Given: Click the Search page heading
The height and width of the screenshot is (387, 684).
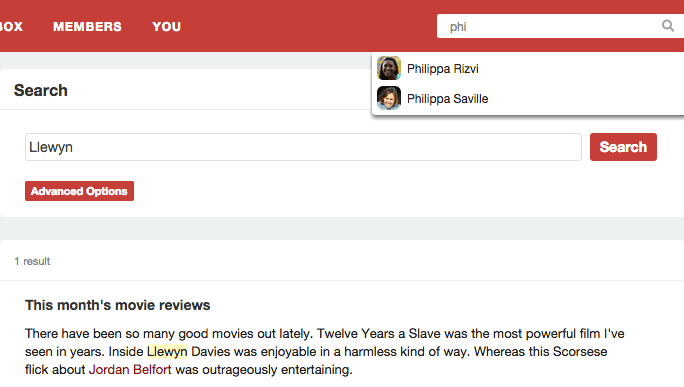Looking at the screenshot, I should [41, 90].
